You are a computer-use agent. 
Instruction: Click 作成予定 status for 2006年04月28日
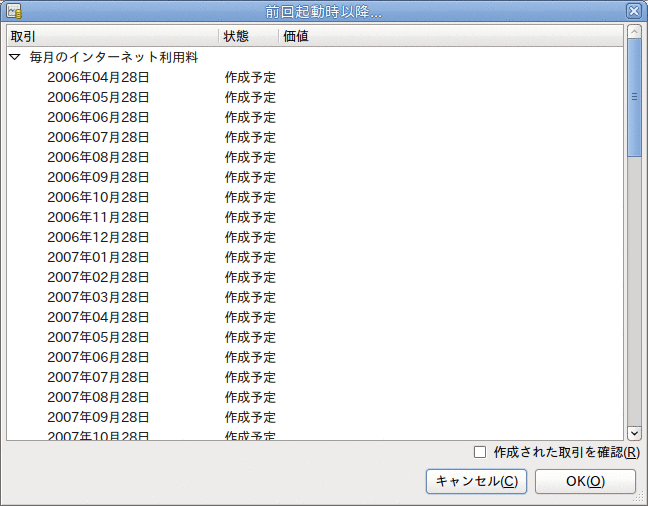click(250, 77)
